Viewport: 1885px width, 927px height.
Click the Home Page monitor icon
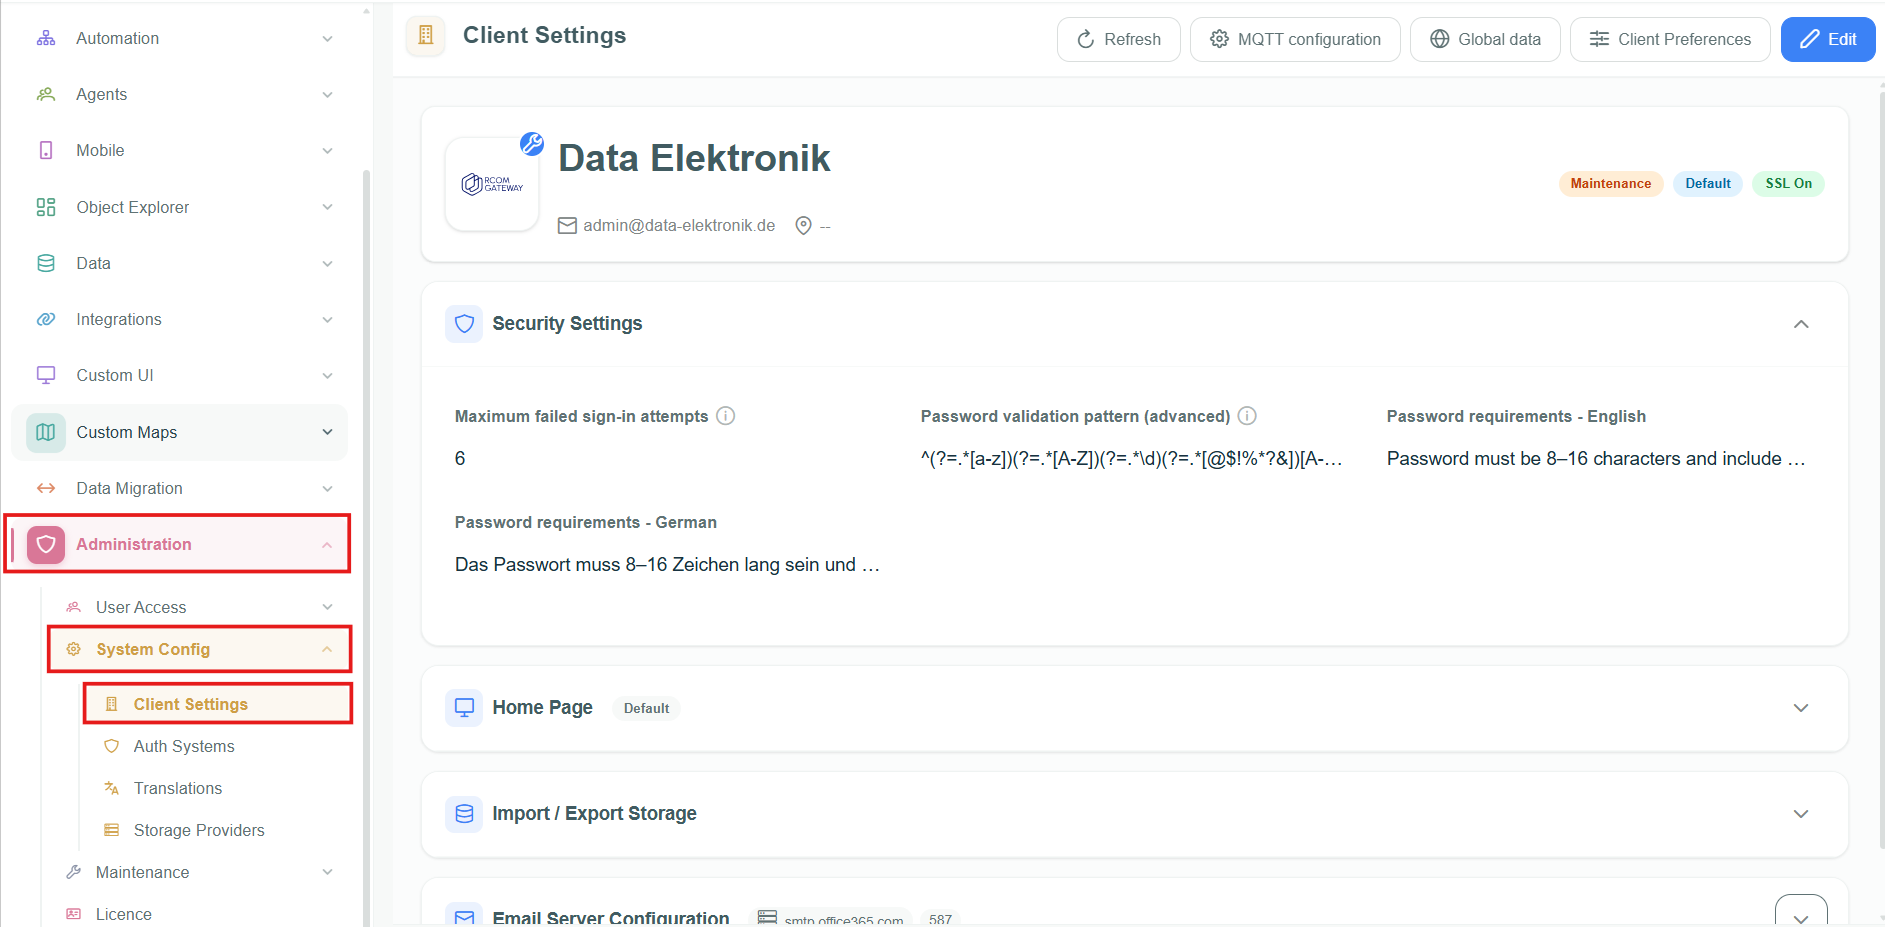coord(464,708)
